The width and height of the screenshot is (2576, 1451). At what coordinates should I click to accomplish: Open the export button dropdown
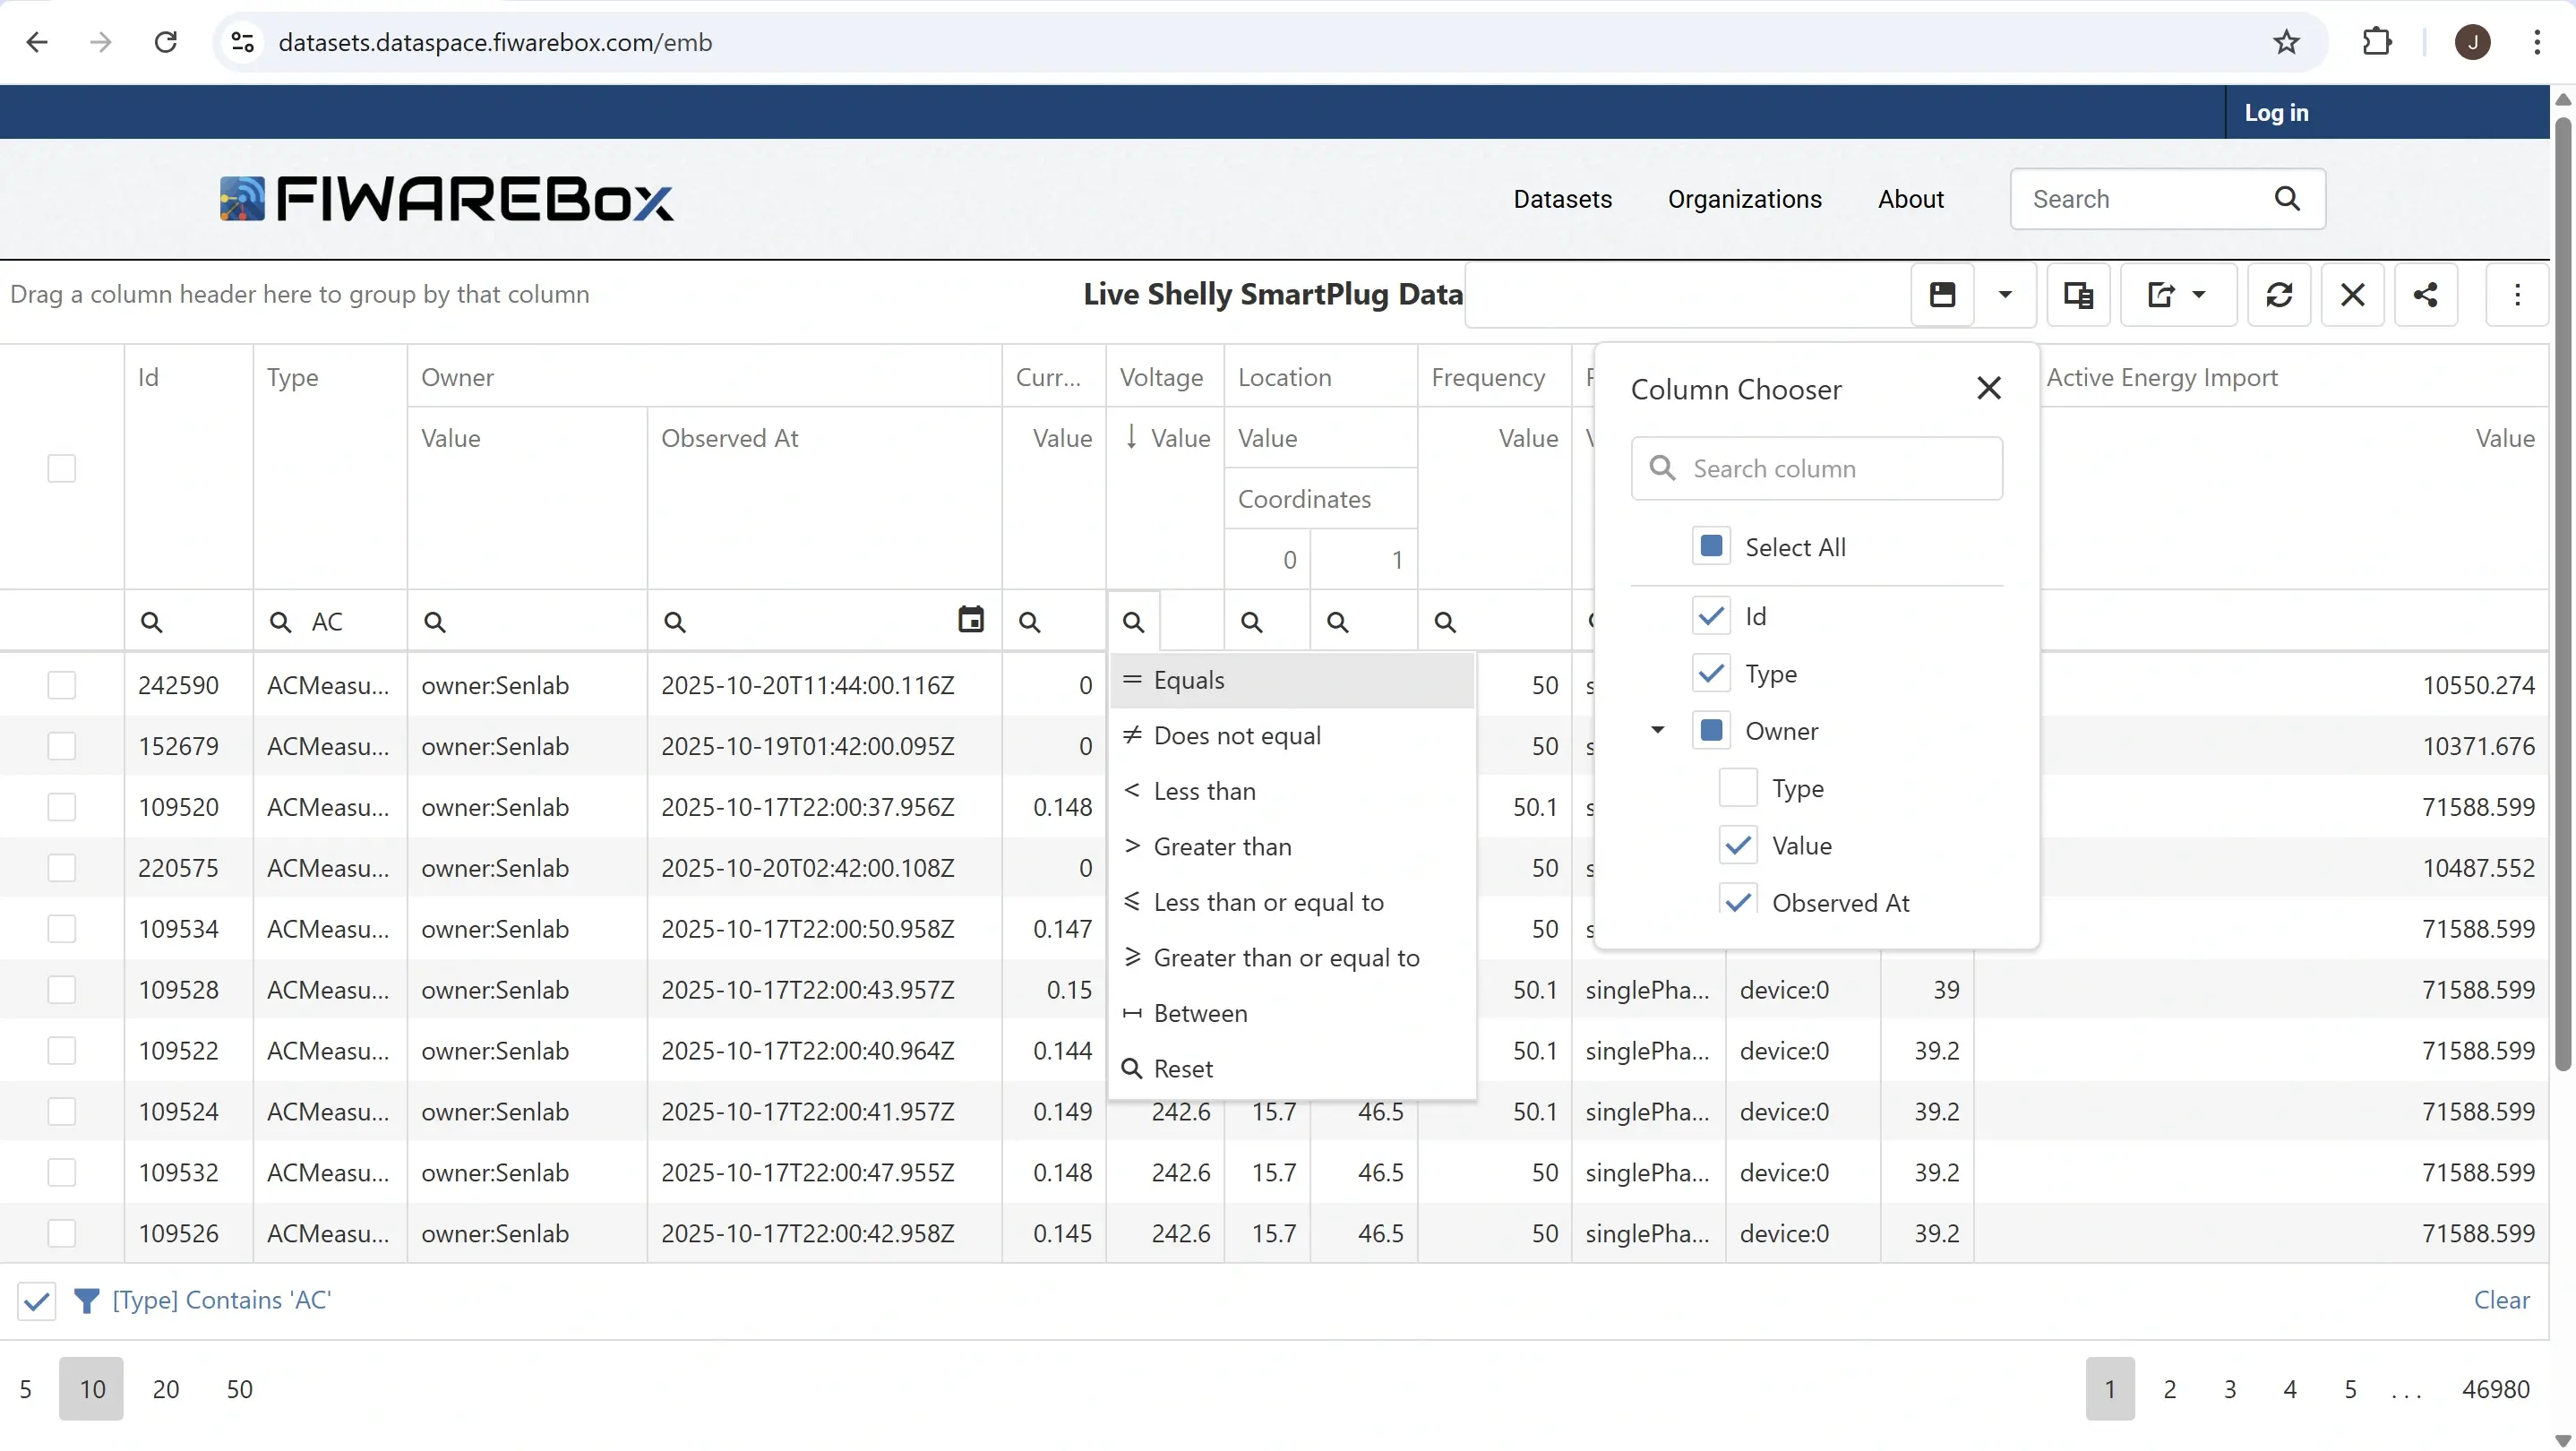coord(2198,294)
